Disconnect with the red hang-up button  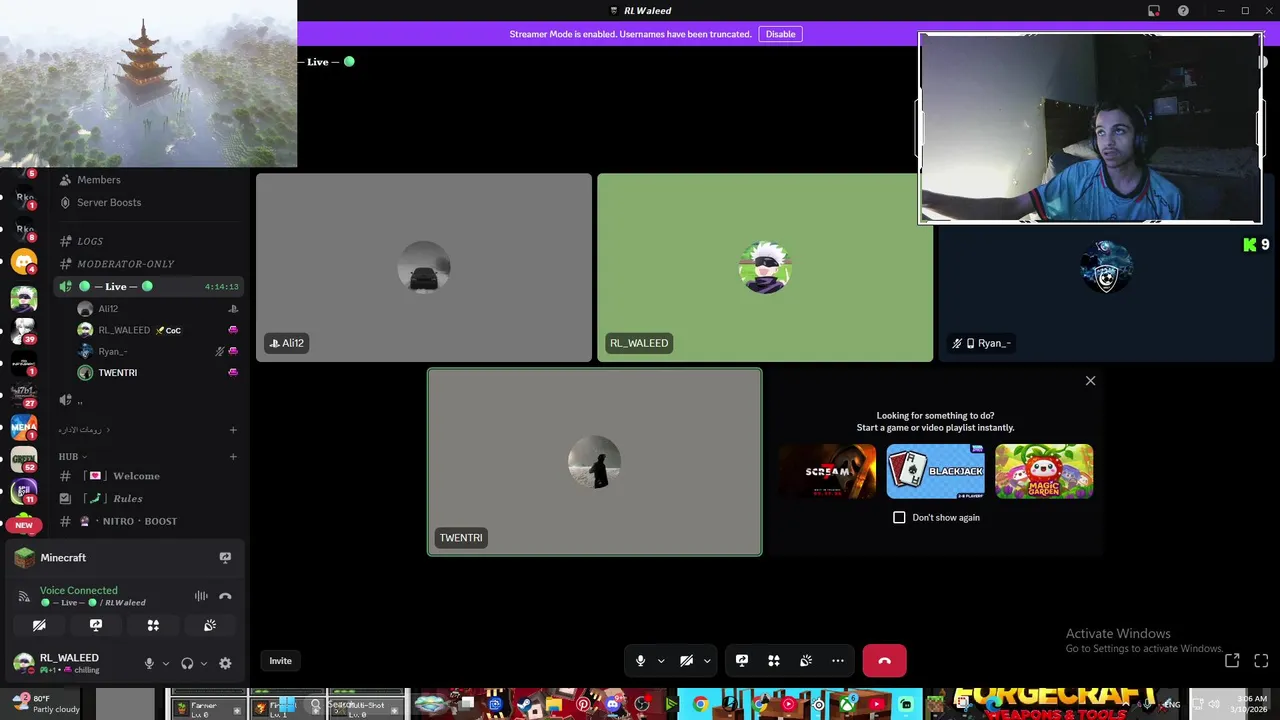pos(884,661)
